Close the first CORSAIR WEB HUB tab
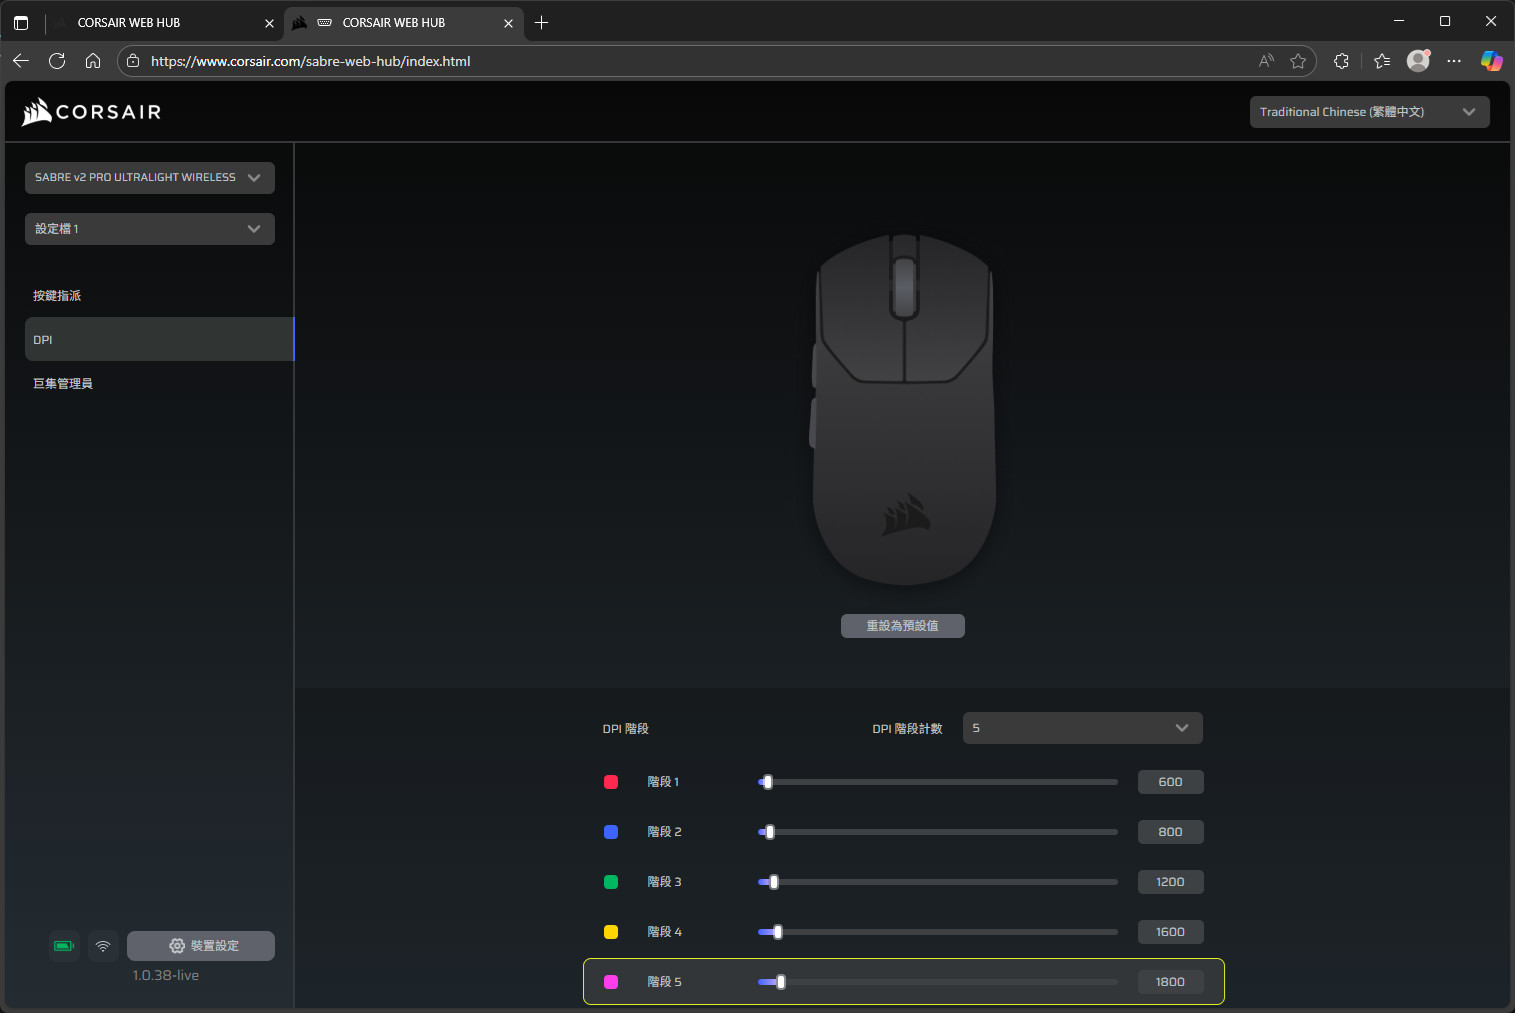This screenshot has width=1515, height=1013. [269, 23]
